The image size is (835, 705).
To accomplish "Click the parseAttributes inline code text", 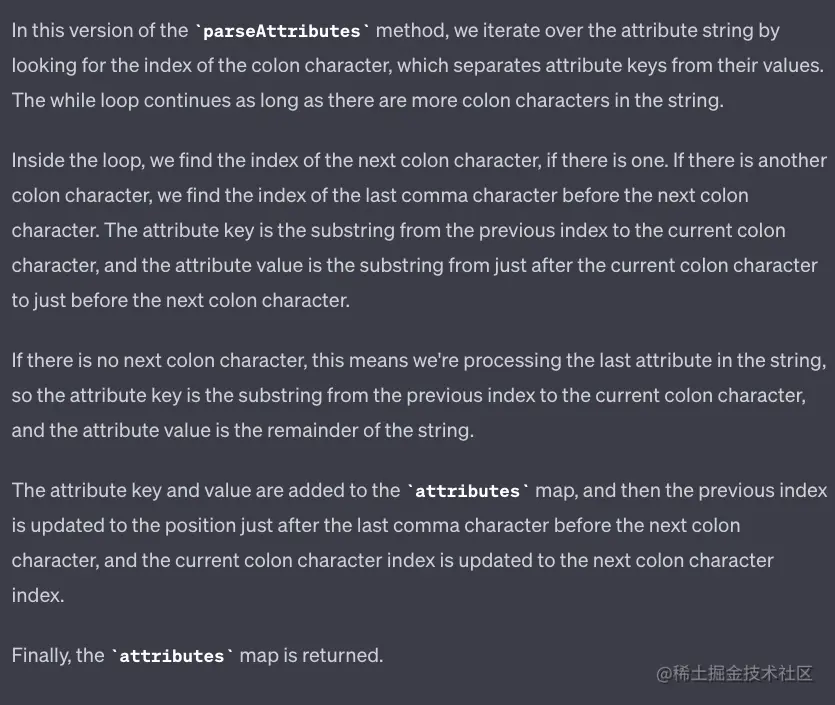I will [282, 31].
